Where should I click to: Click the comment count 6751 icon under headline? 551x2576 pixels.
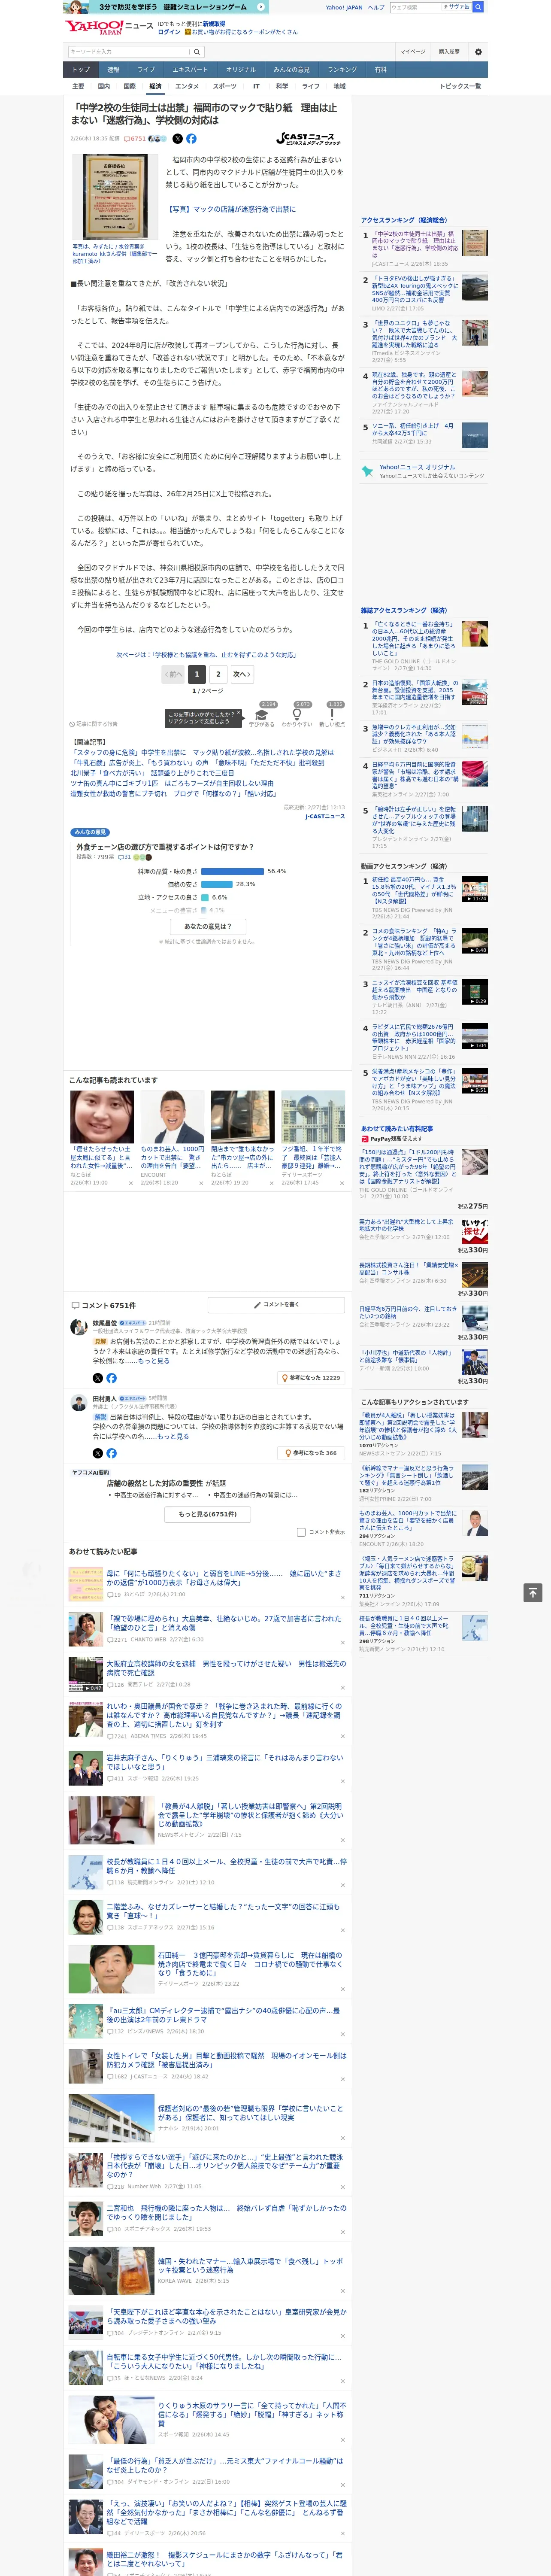click(135, 139)
